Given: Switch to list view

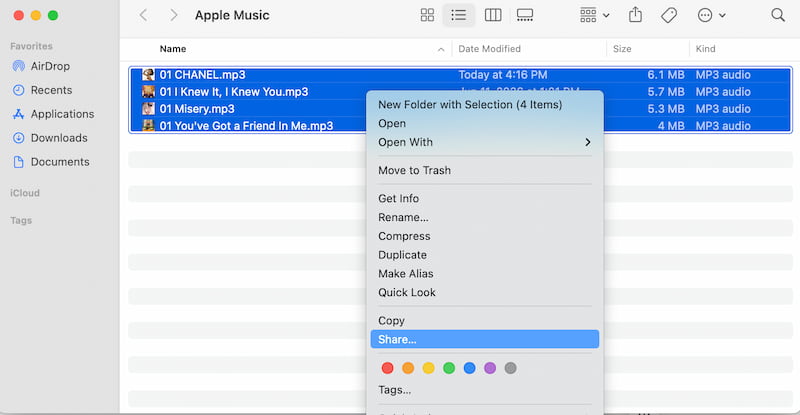Looking at the screenshot, I should pos(458,15).
